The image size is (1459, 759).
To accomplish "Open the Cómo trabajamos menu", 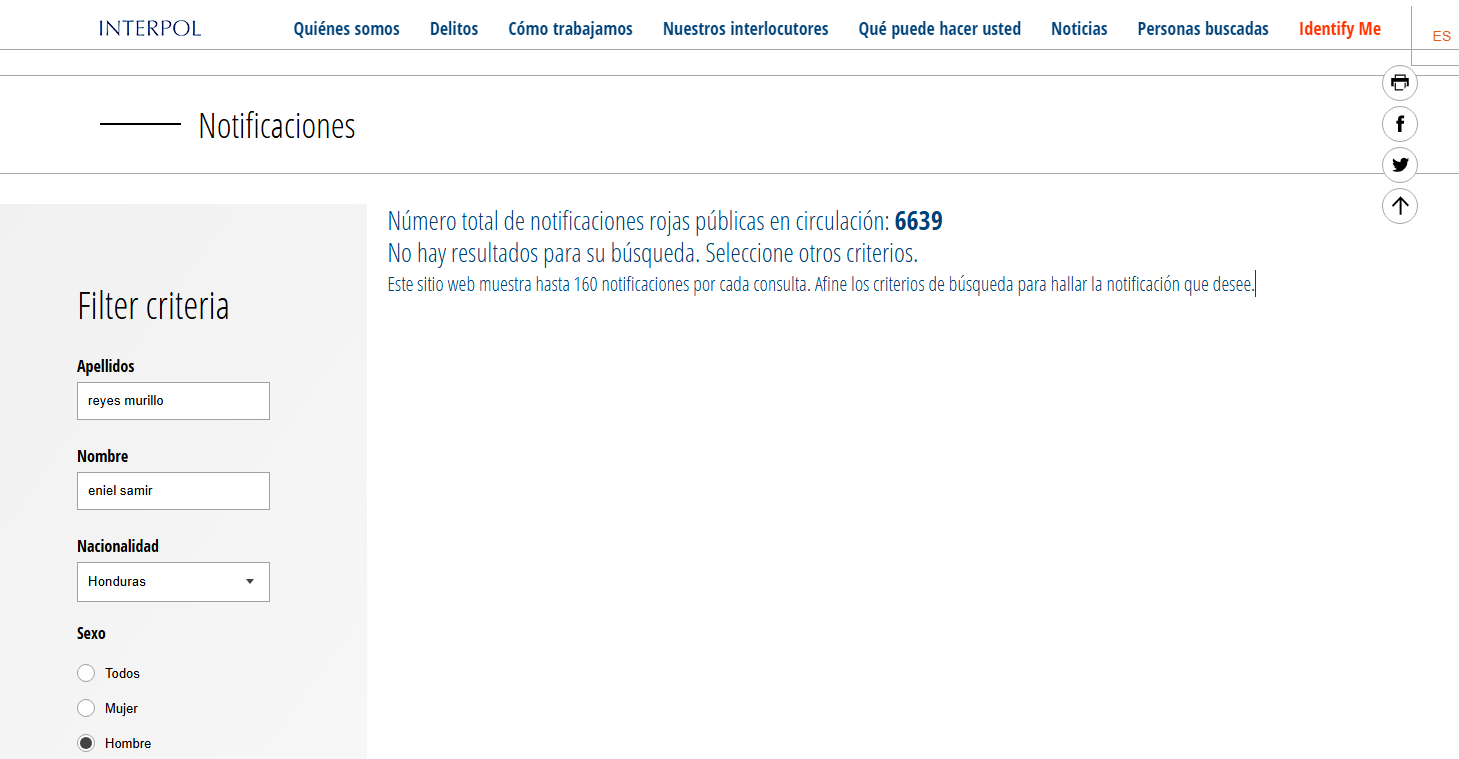I will coord(570,29).
